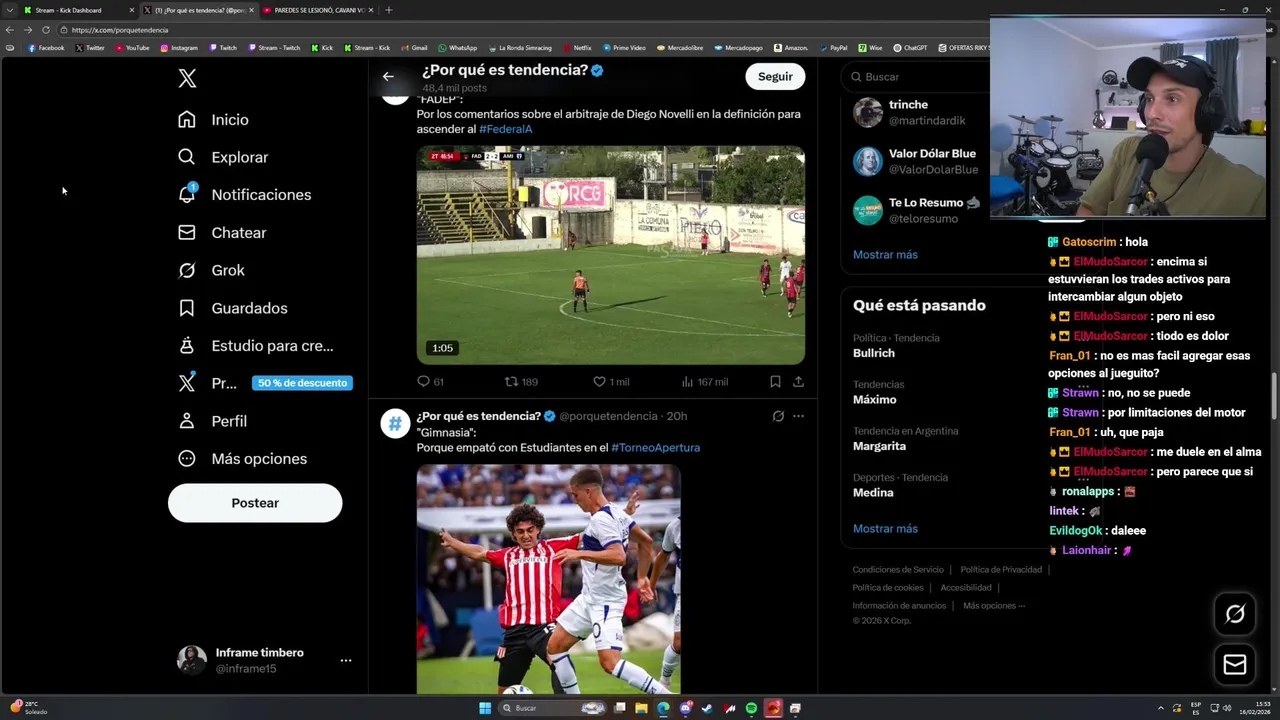This screenshot has height=720, width=1280.
Task: Follow the account with Seguir button
Action: coord(775,76)
